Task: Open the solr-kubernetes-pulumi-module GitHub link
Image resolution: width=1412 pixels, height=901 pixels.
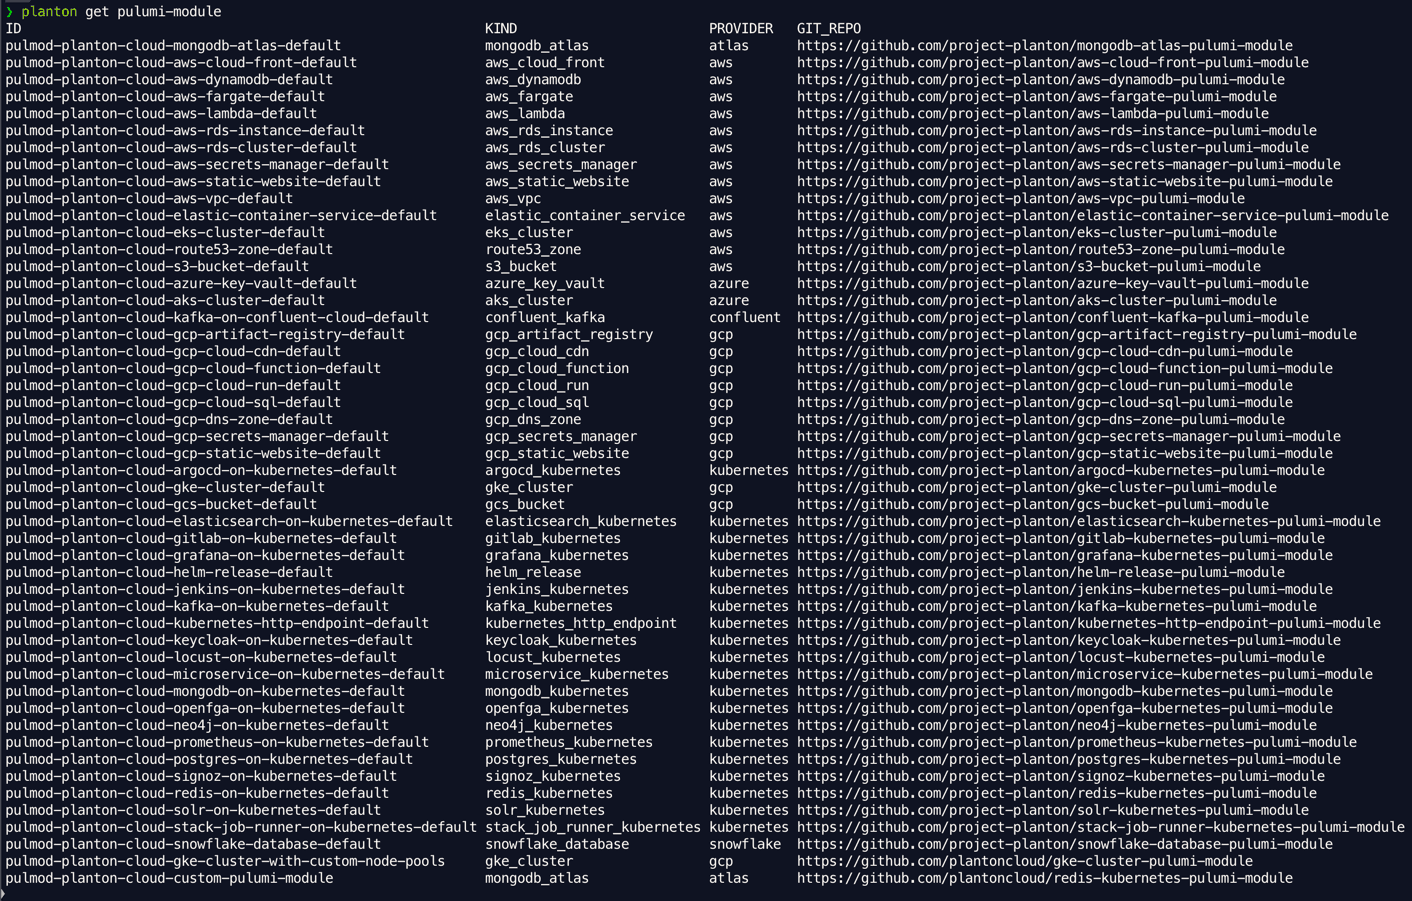Action: tap(1053, 810)
